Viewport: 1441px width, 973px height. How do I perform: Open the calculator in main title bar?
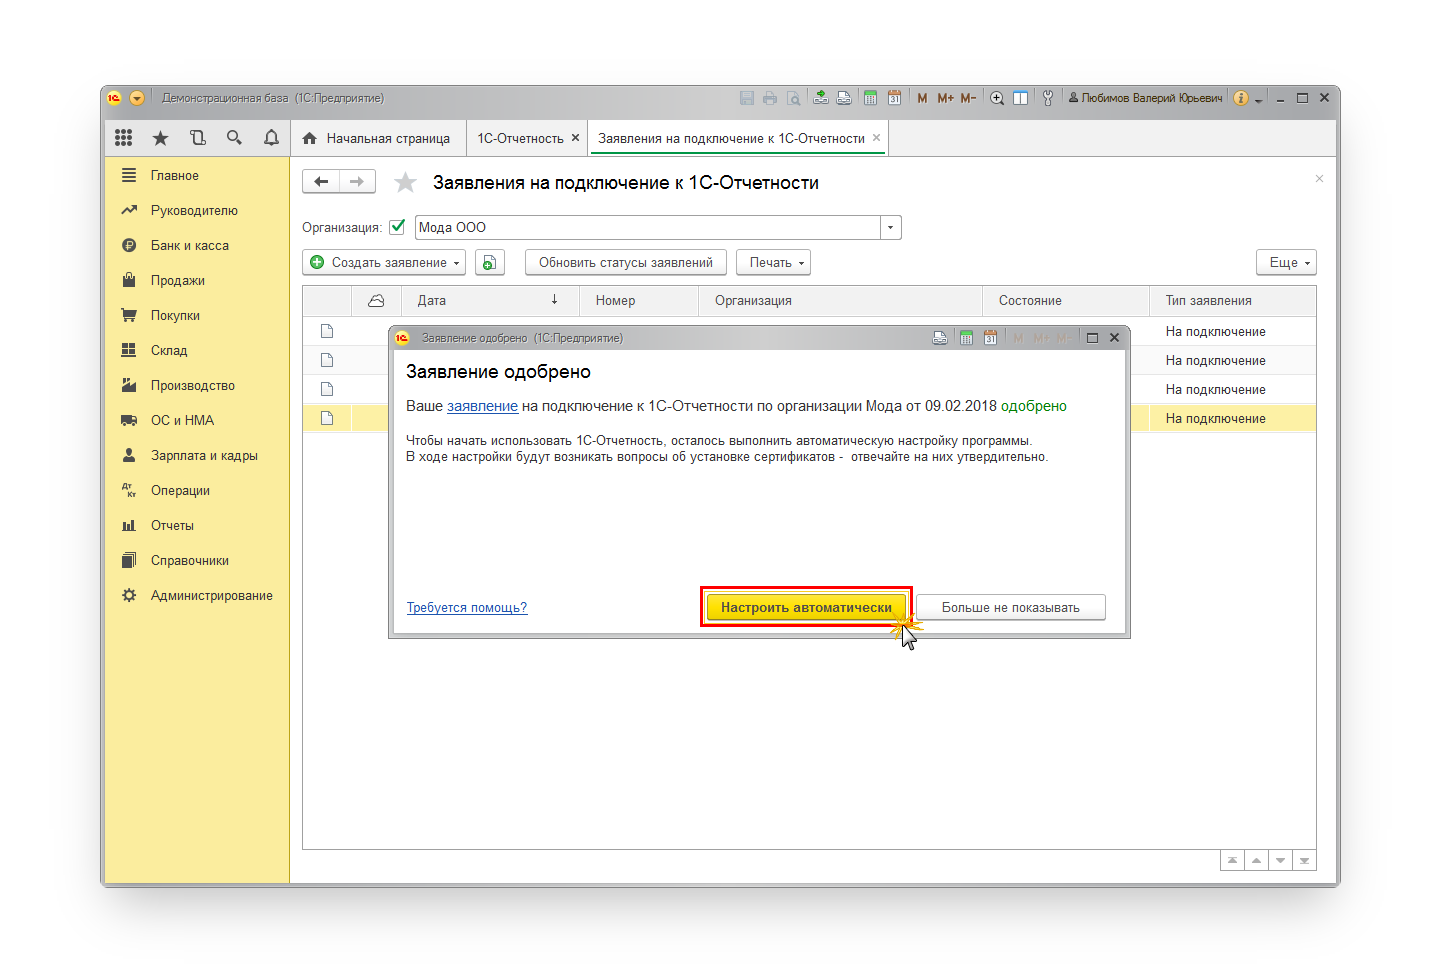click(870, 98)
